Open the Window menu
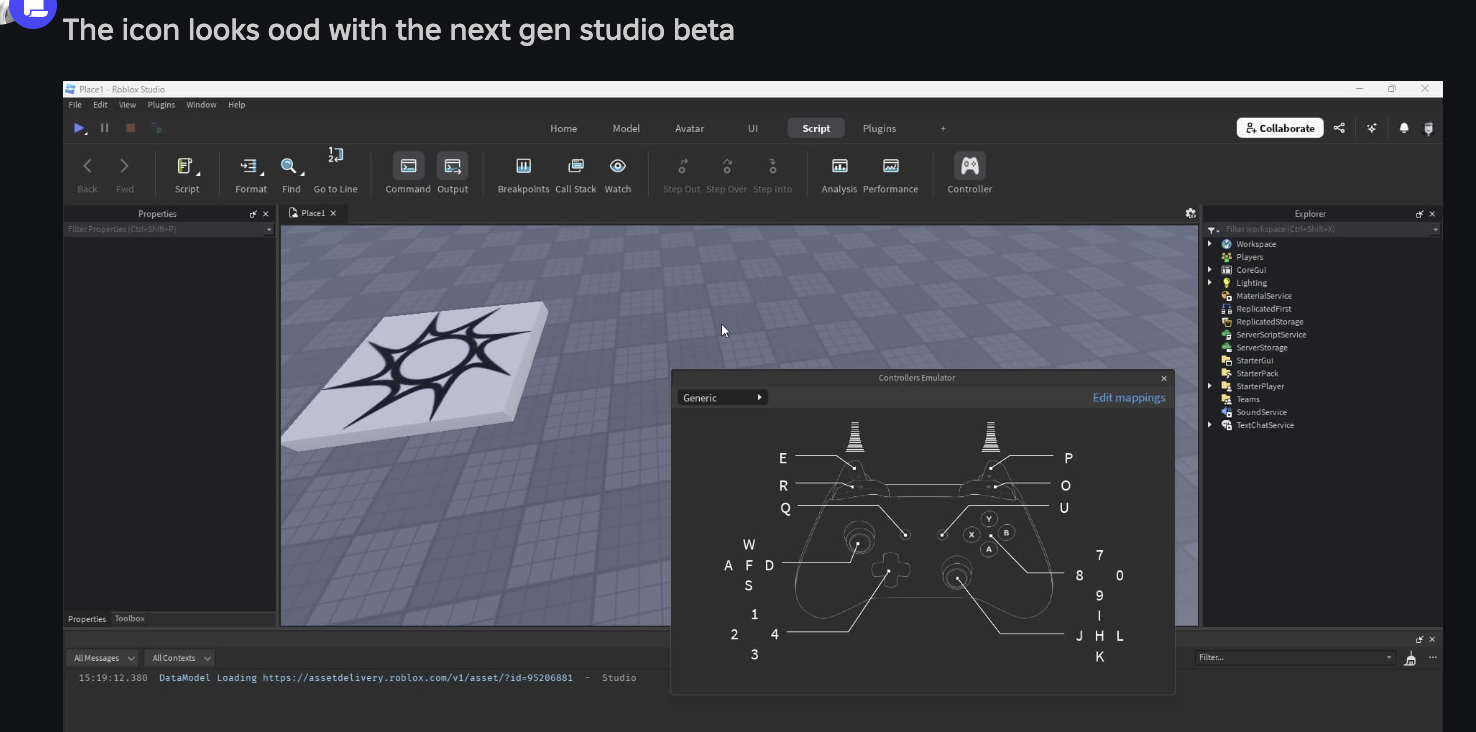The height and width of the screenshot is (732, 1476). point(201,105)
